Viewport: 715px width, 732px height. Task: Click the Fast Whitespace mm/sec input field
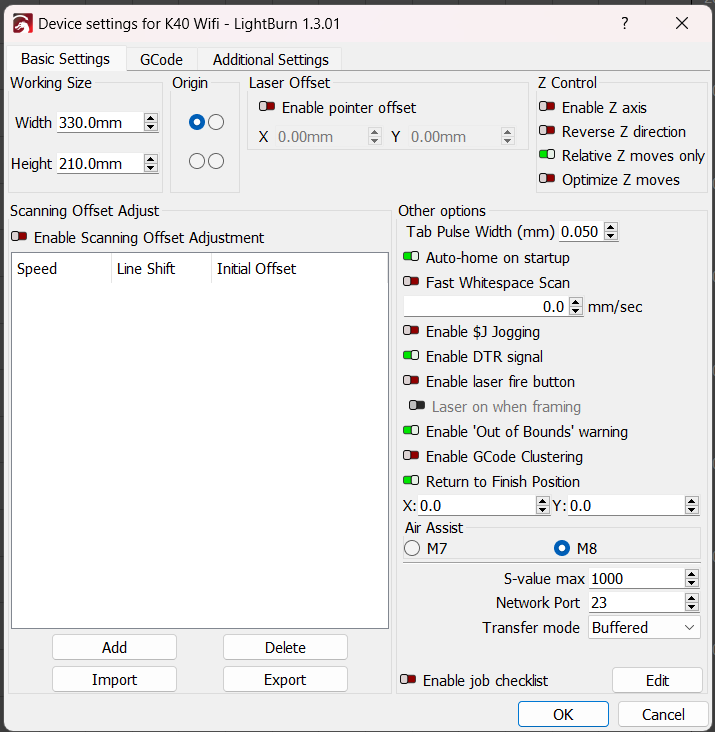coord(486,307)
